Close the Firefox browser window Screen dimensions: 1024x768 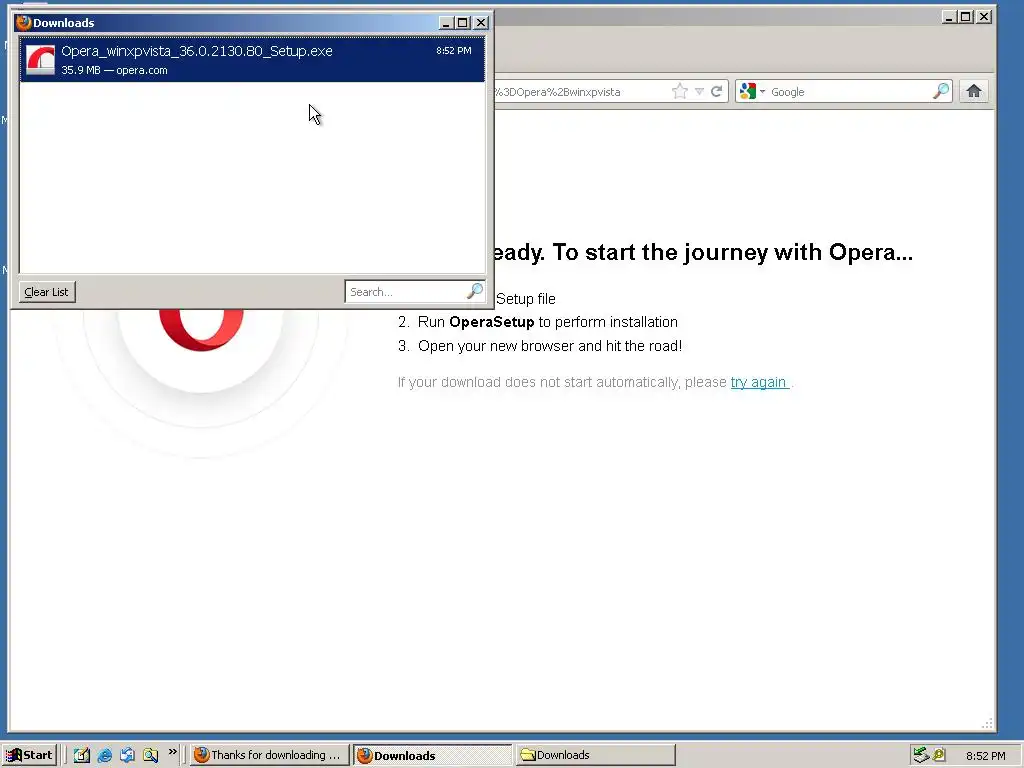pos(984,17)
